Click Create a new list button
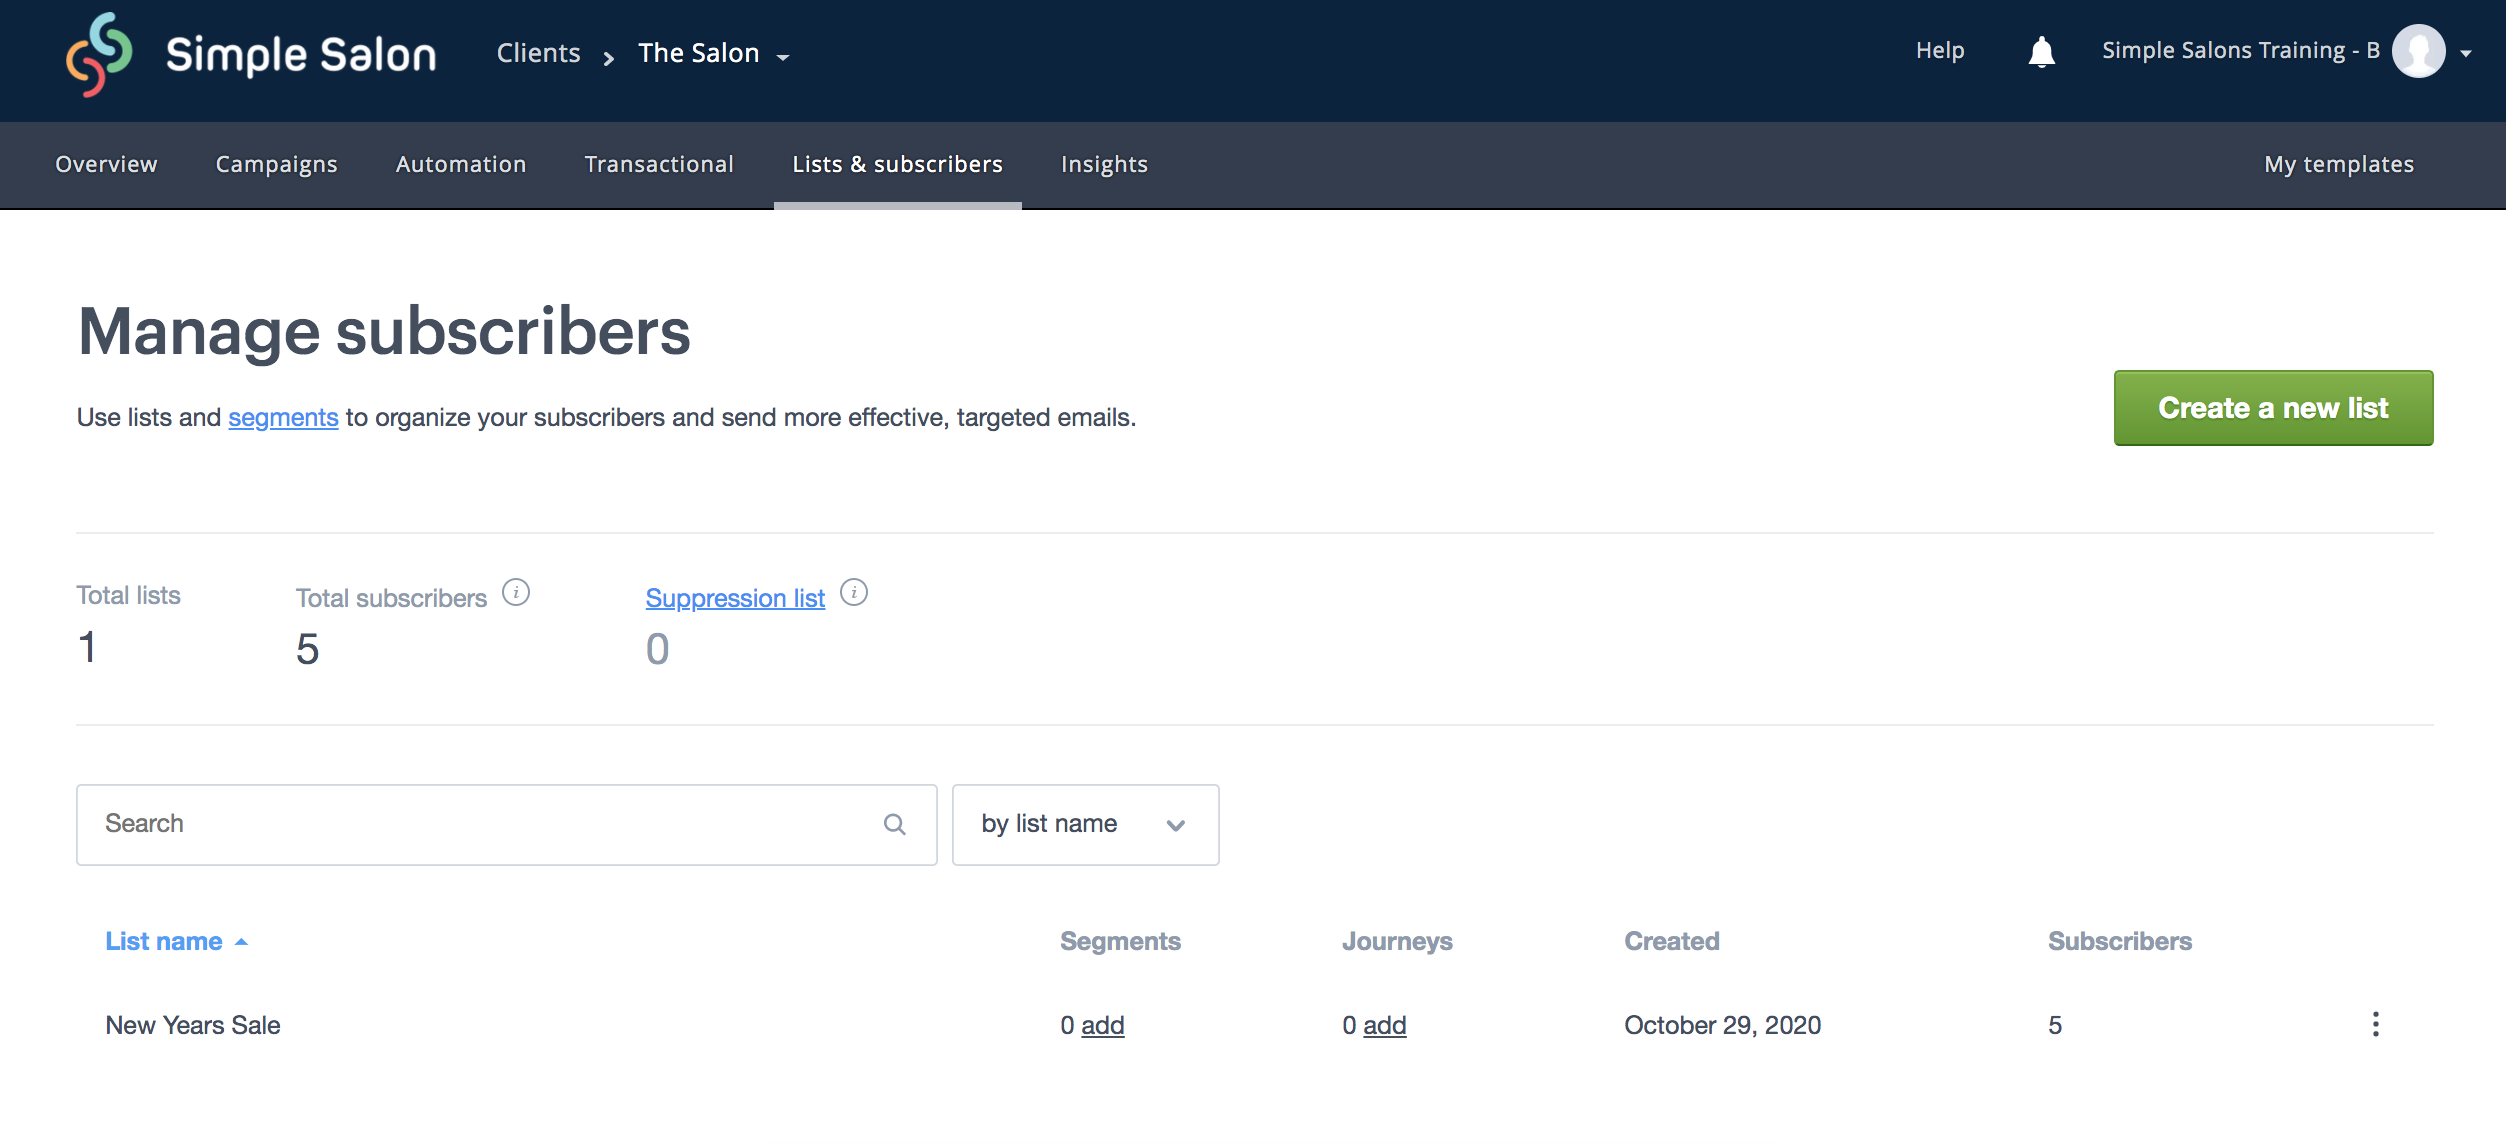 2273,408
